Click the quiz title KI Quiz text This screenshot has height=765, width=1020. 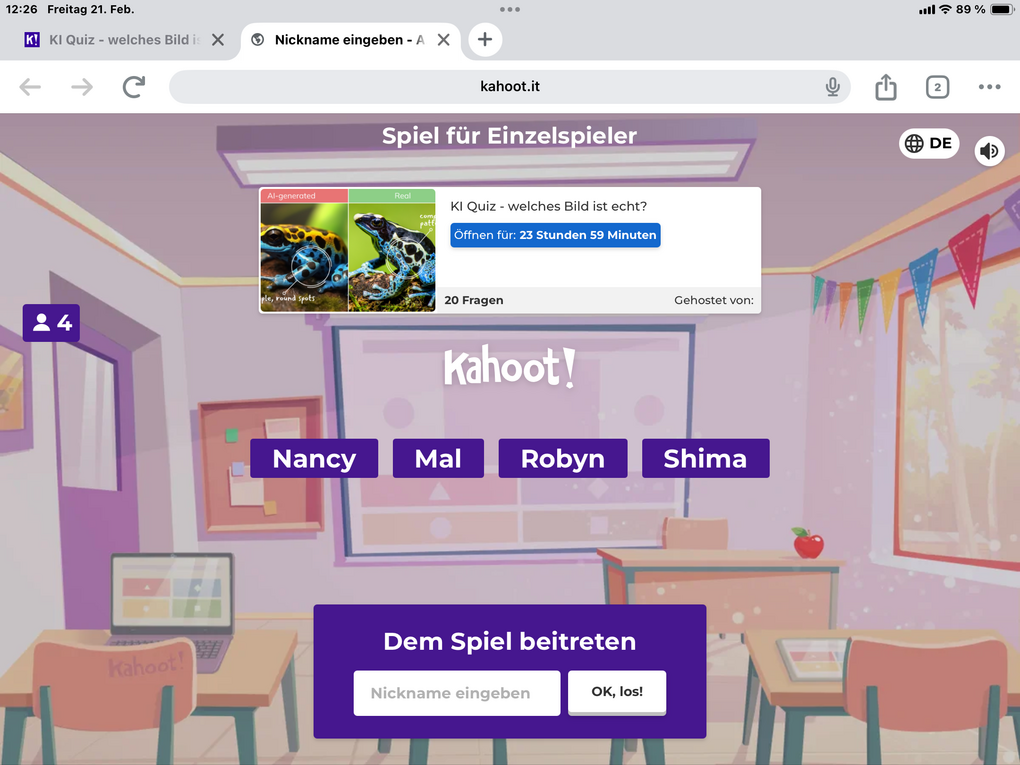coord(548,206)
